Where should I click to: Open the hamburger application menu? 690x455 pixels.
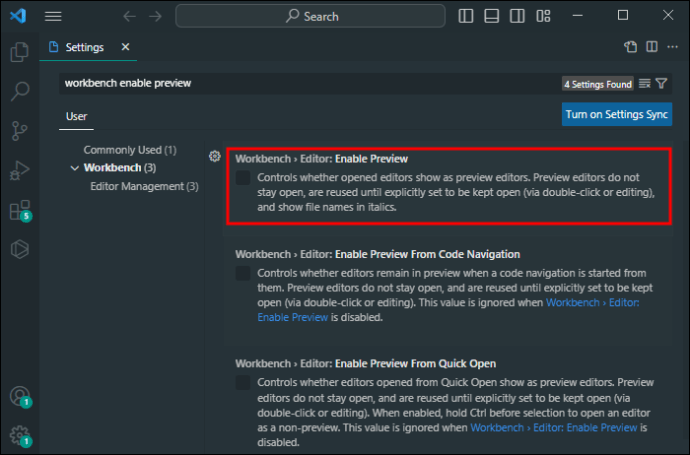[x=53, y=16]
